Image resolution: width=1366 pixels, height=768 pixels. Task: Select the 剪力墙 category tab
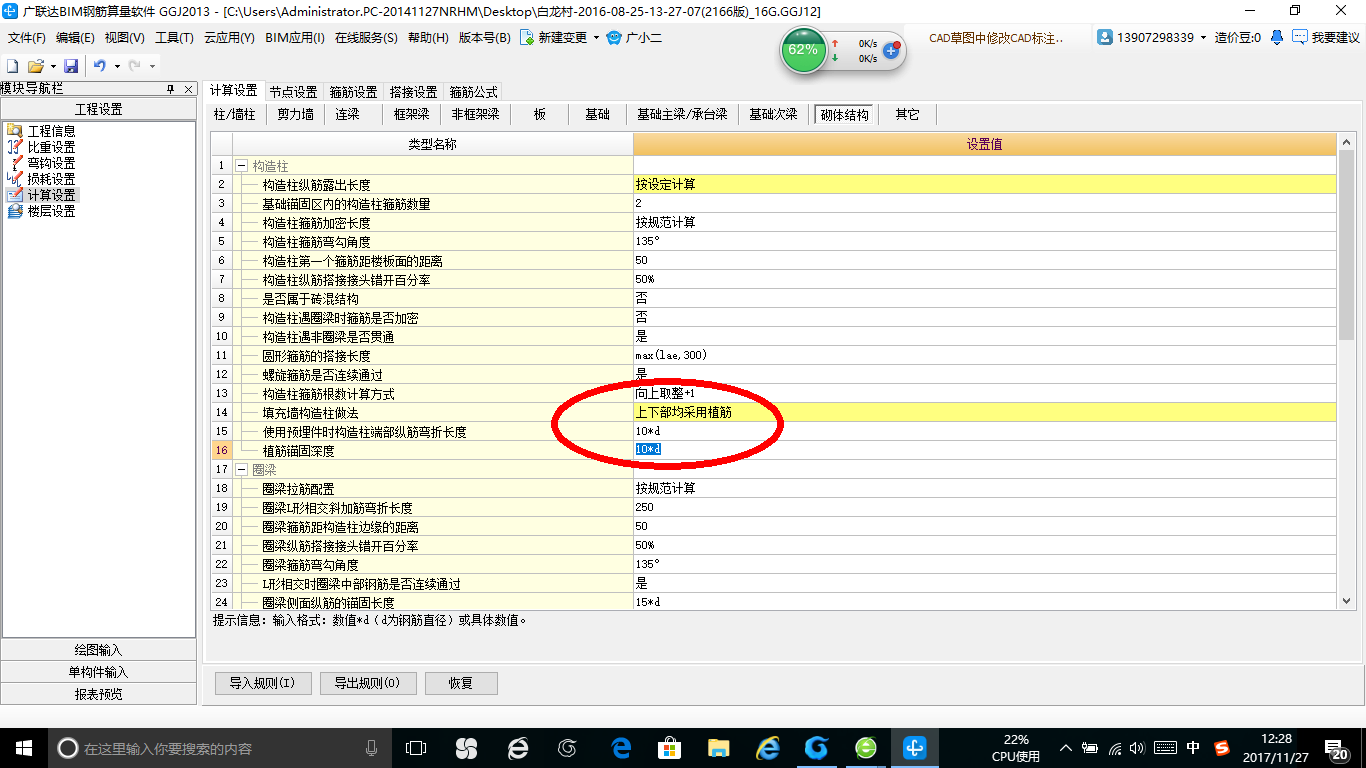tap(295, 114)
